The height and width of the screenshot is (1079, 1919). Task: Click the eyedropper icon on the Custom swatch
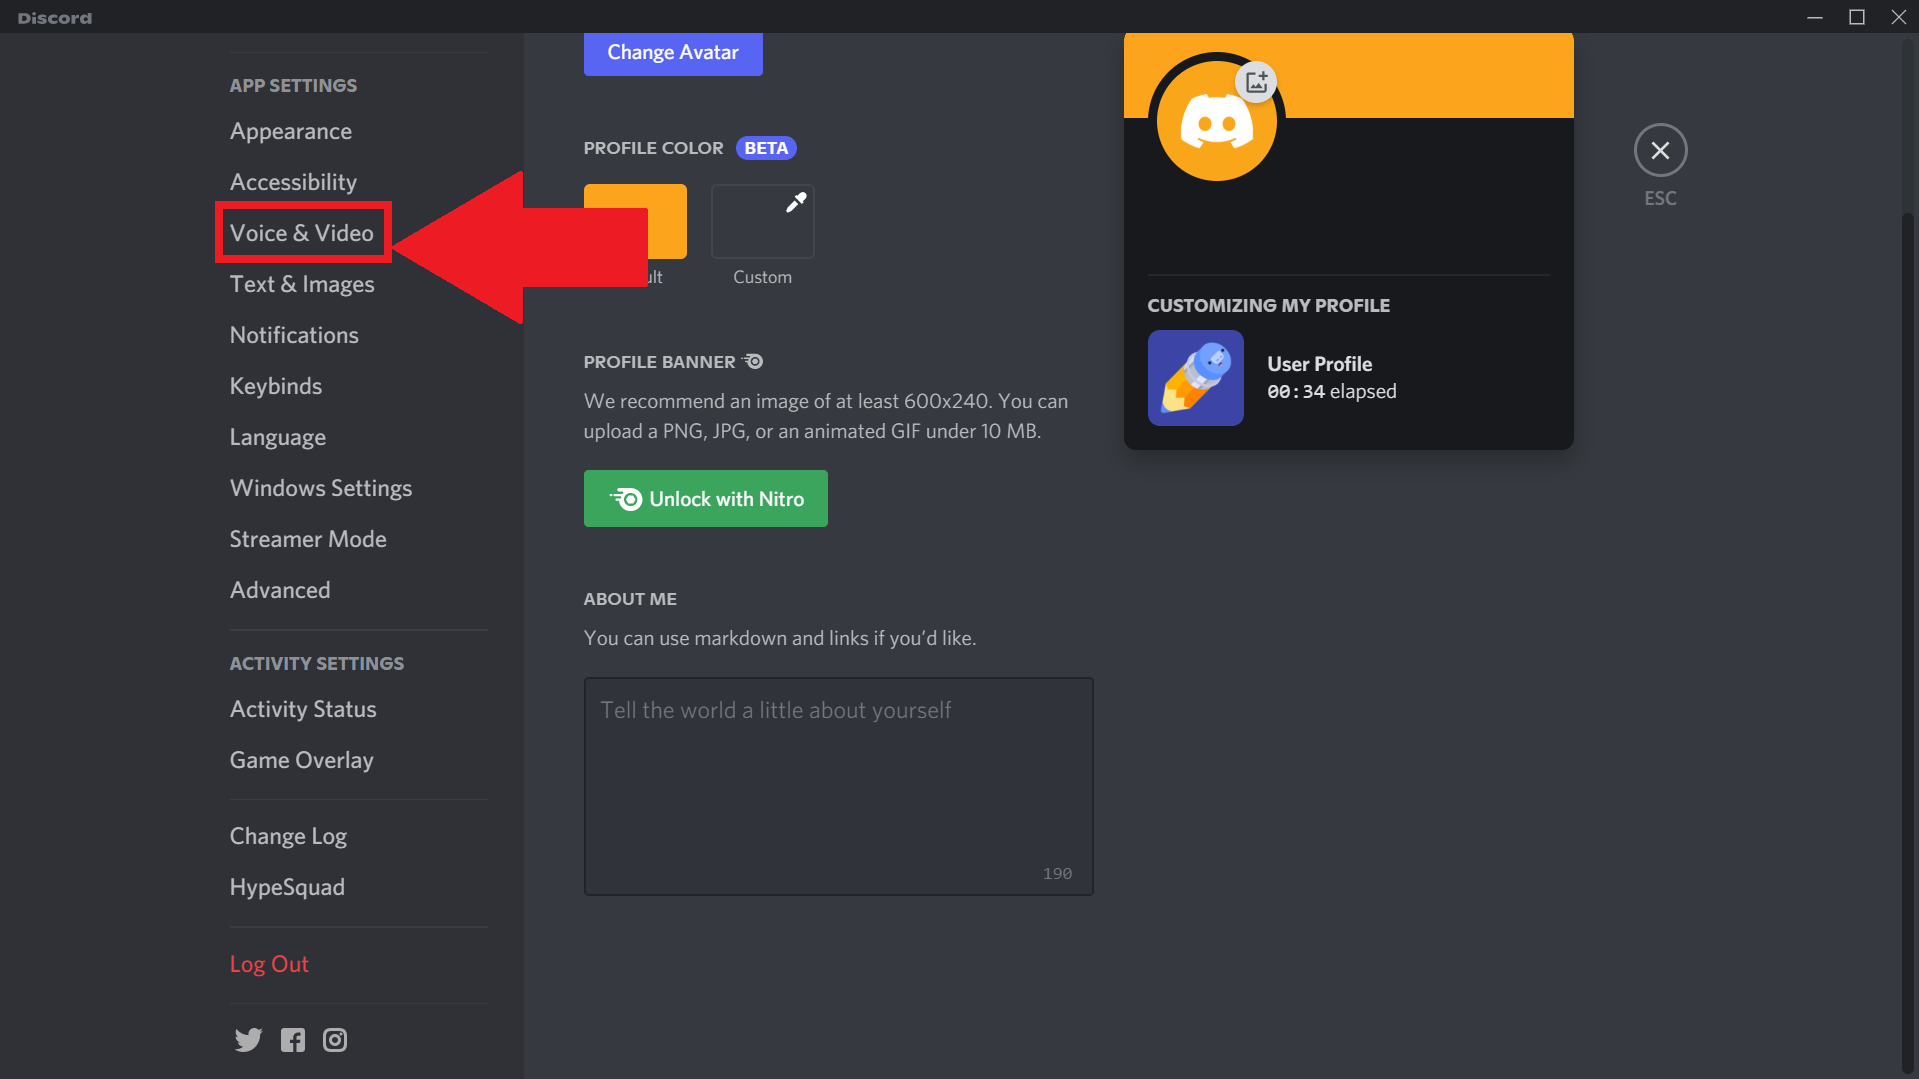coord(795,201)
